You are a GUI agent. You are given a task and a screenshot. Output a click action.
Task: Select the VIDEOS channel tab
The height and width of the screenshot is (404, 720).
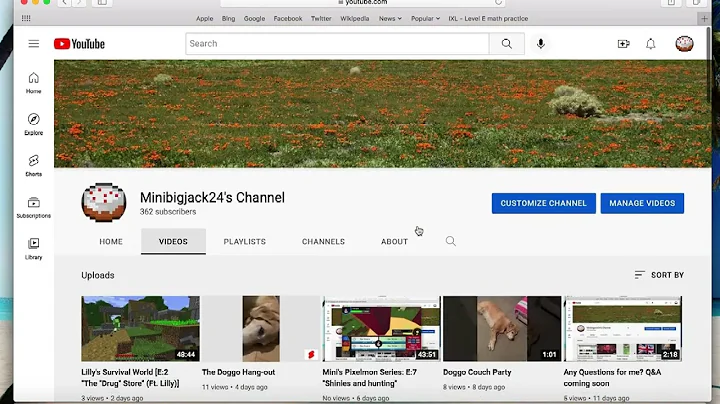click(173, 241)
